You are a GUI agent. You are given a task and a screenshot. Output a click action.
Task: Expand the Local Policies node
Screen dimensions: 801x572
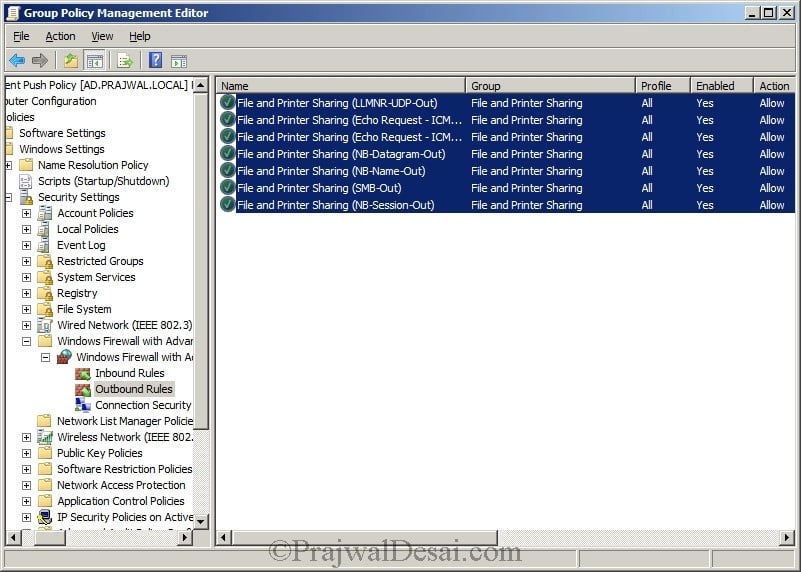[27, 229]
